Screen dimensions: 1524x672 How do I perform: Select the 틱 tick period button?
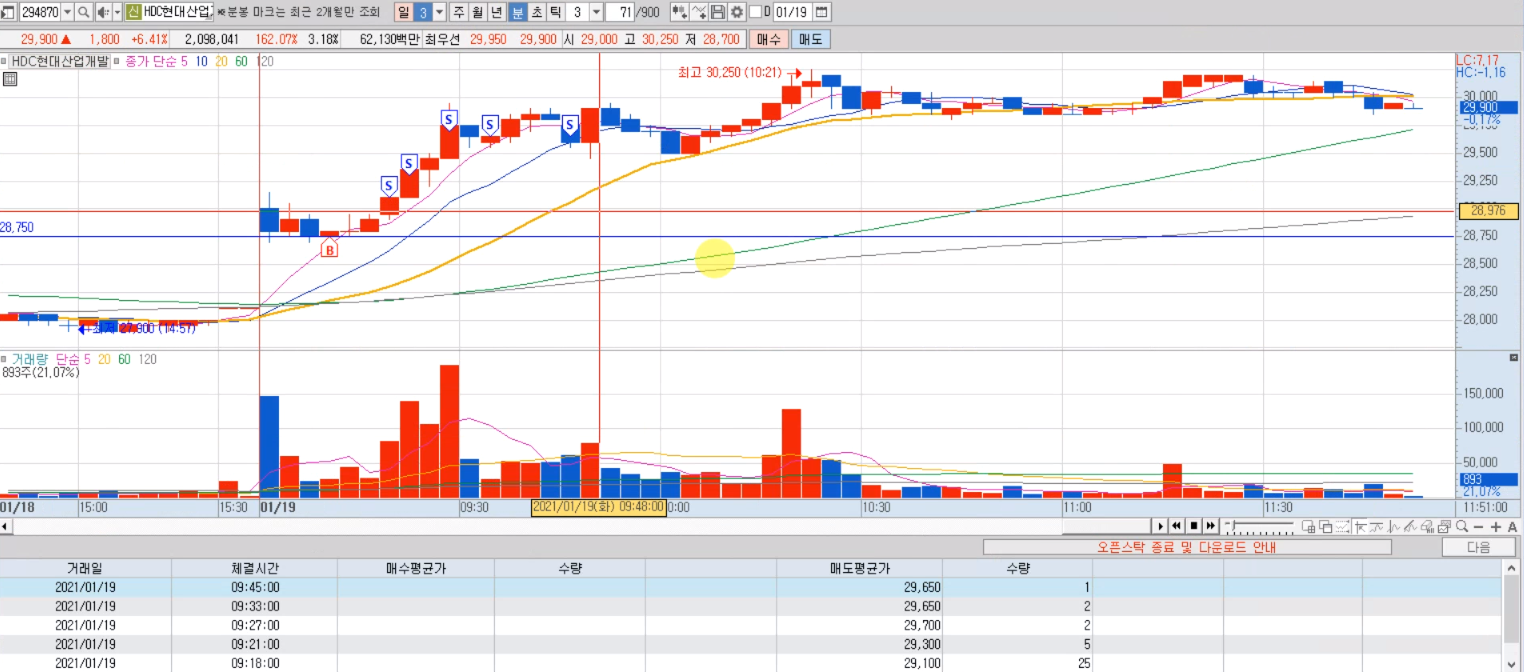(x=555, y=12)
